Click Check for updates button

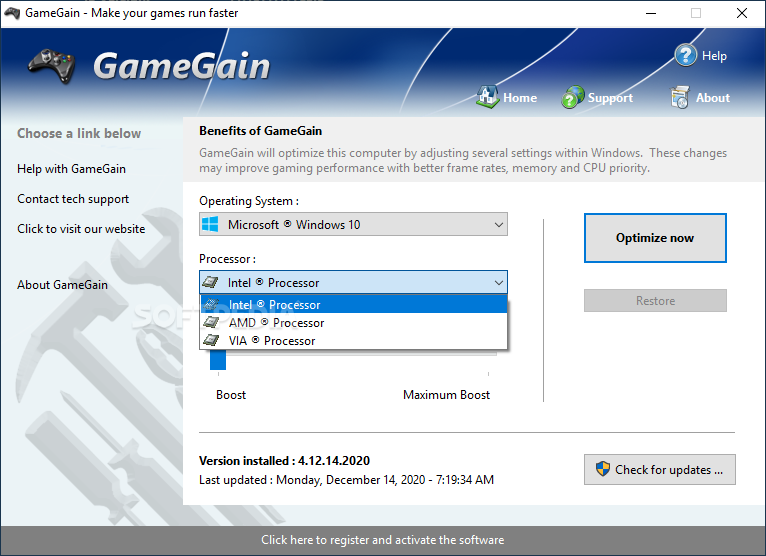pyautogui.click(x=660, y=470)
